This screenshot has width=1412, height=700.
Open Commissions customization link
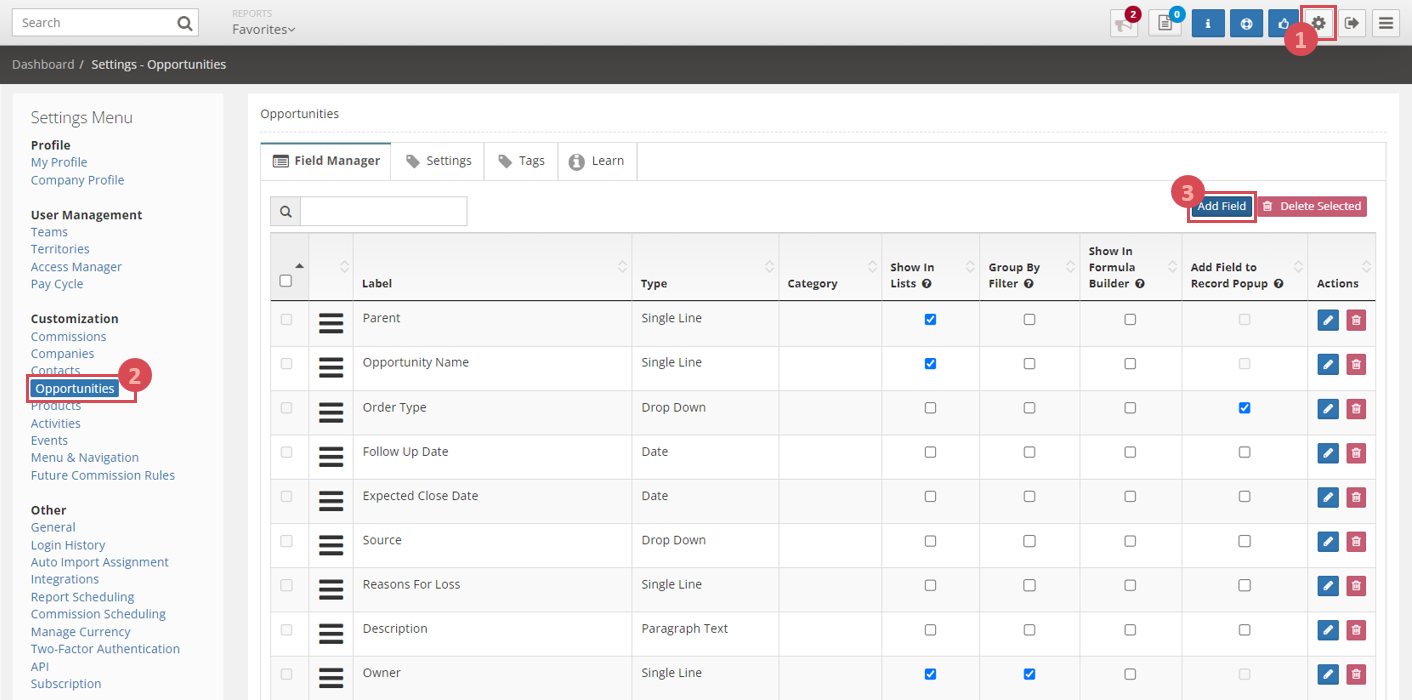(68, 337)
